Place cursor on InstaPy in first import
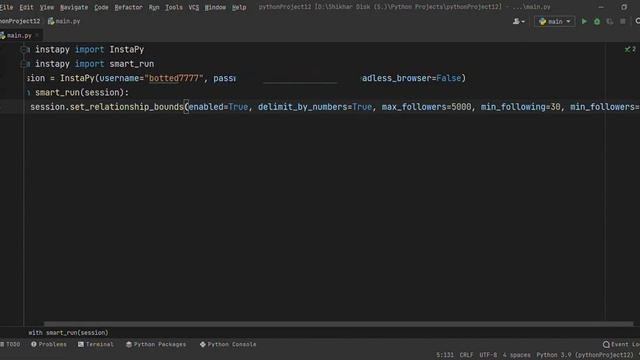 (127, 50)
